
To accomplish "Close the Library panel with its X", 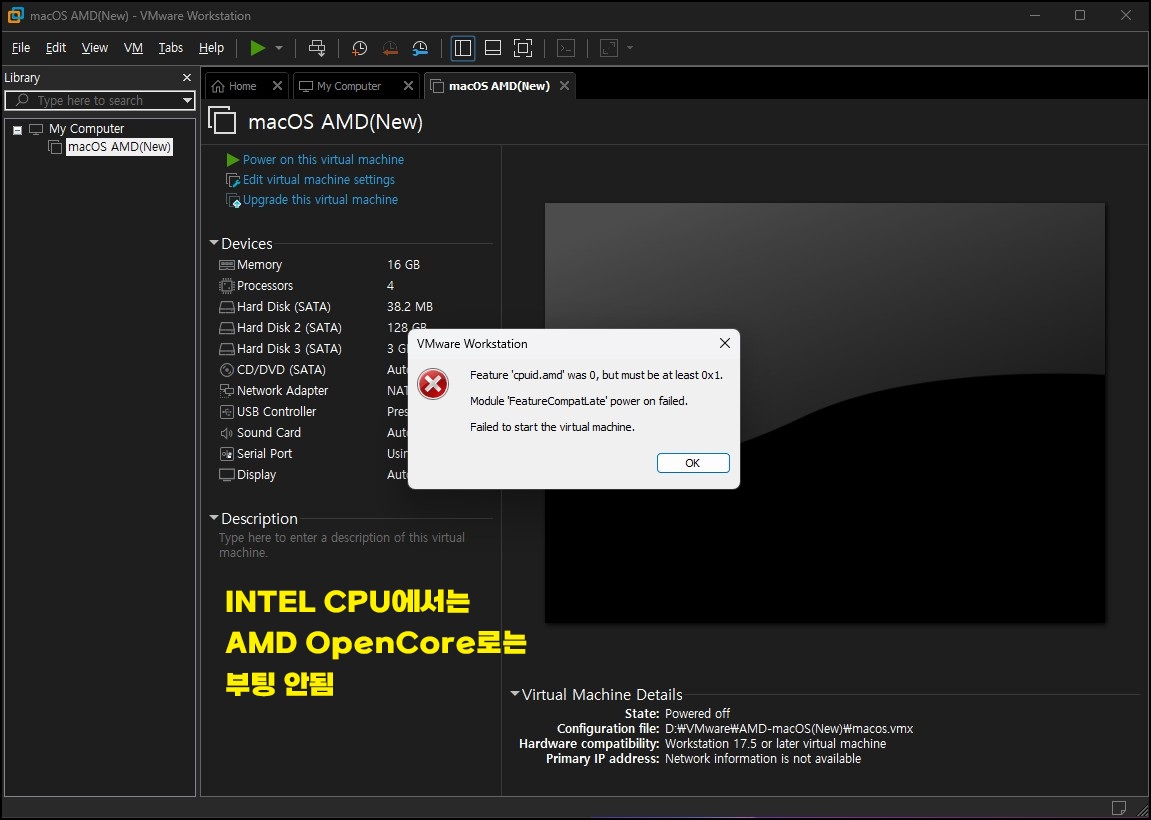I will pos(186,78).
